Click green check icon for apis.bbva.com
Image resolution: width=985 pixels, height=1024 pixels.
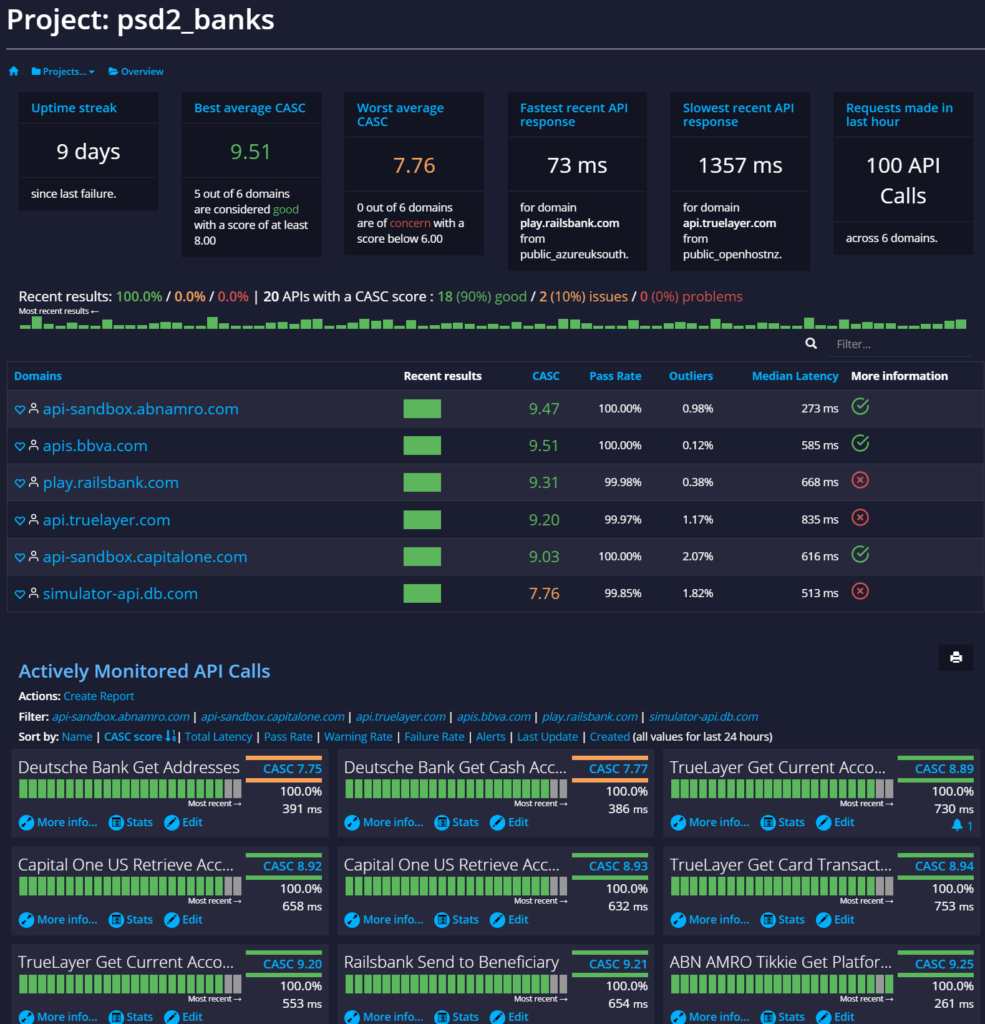point(860,443)
